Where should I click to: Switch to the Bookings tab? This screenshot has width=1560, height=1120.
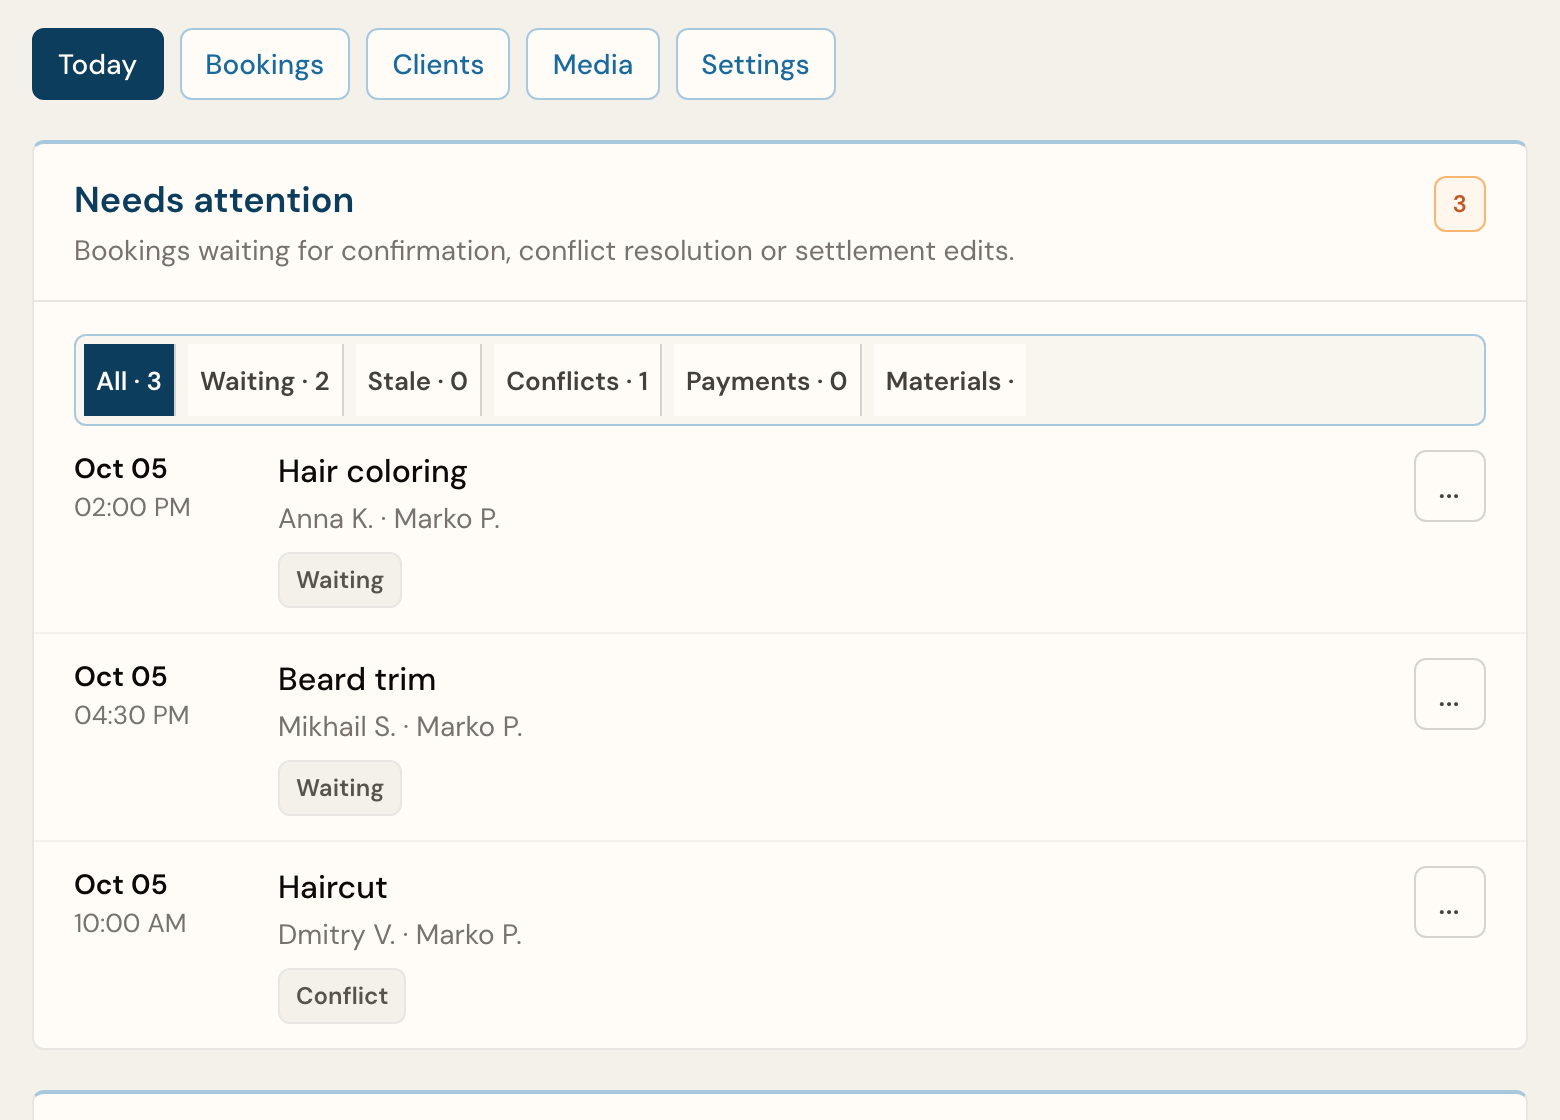[x=265, y=64]
